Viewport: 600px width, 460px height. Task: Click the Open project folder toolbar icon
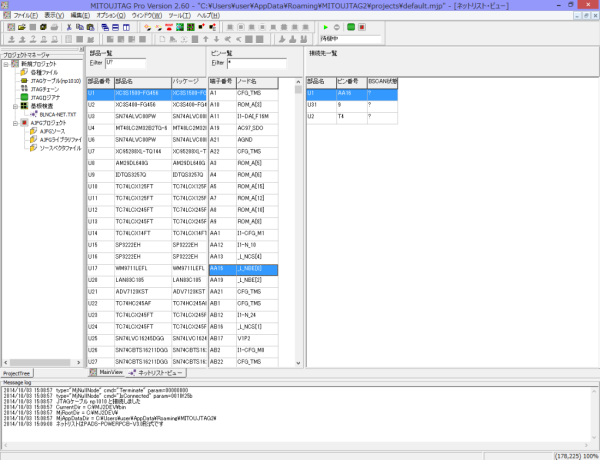point(21,27)
